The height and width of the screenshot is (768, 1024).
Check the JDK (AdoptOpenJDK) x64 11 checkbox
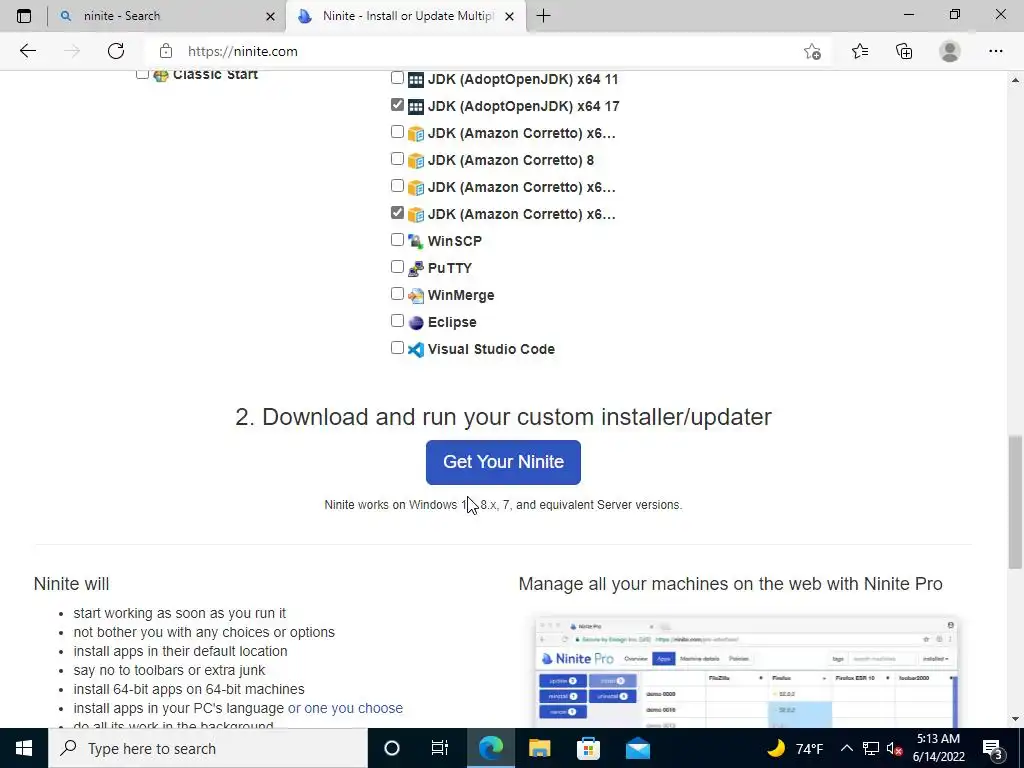coord(397,78)
